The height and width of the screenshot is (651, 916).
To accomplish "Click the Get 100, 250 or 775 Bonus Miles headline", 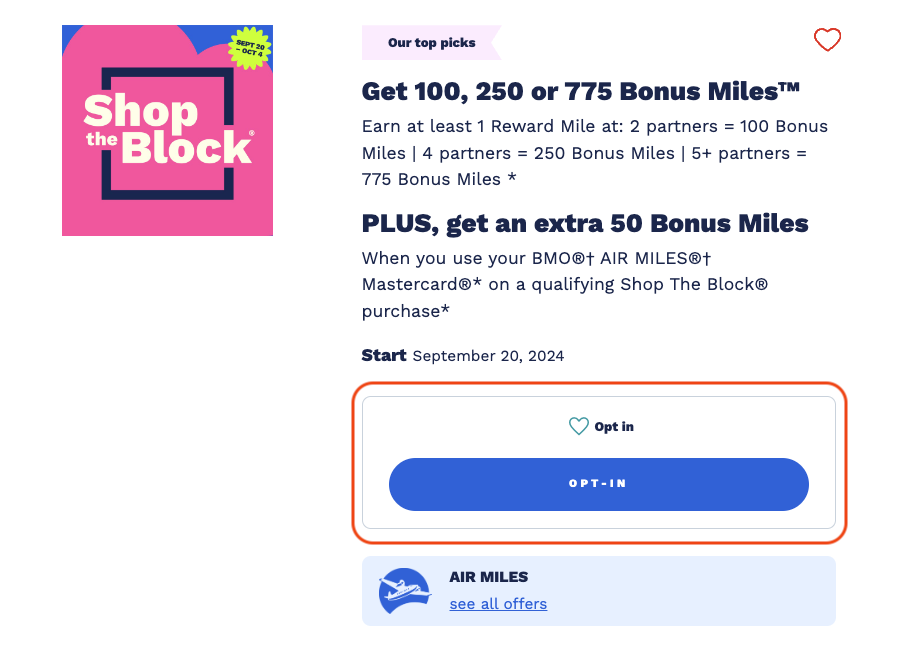I will (581, 92).
